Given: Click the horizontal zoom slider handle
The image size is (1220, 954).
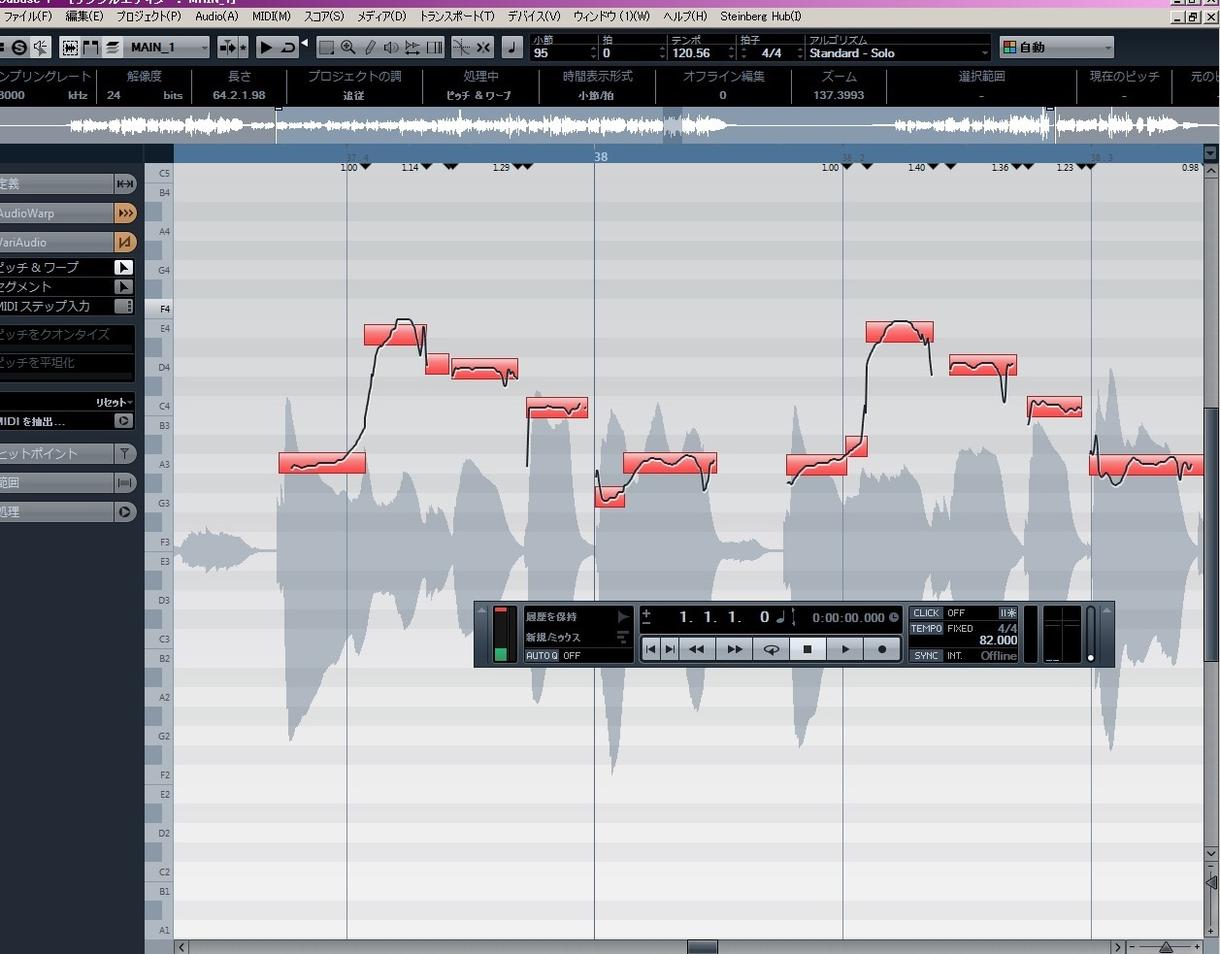Looking at the screenshot, I should pyautogui.click(x=1165, y=947).
